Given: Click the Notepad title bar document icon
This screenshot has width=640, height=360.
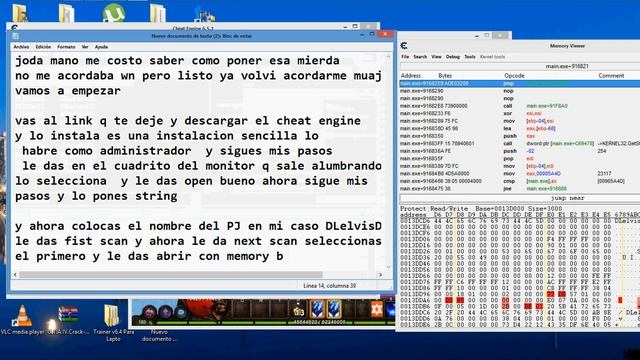Looking at the screenshot, I should pyautogui.click(x=16, y=36).
